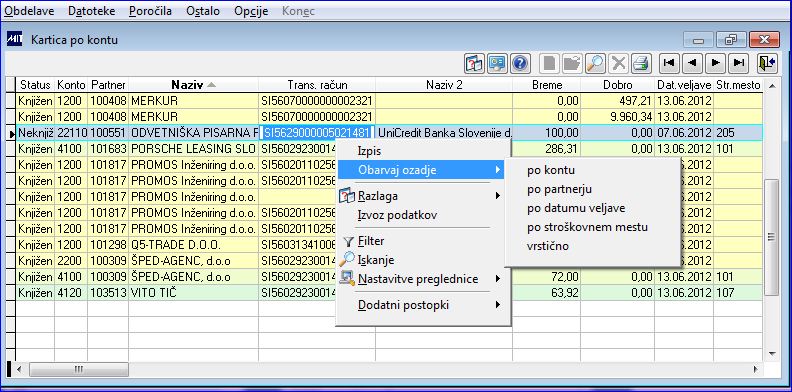Image resolution: width=792 pixels, height=392 pixels.
Task: Click the row pointer beside the Neknjiž row
Action: [11, 133]
